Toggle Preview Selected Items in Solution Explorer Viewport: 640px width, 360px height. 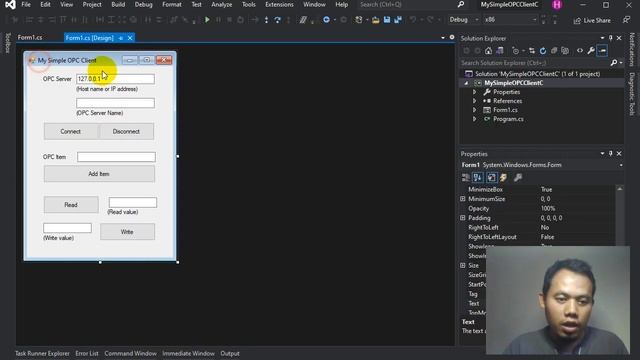pyautogui.click(x=602, y=51)
